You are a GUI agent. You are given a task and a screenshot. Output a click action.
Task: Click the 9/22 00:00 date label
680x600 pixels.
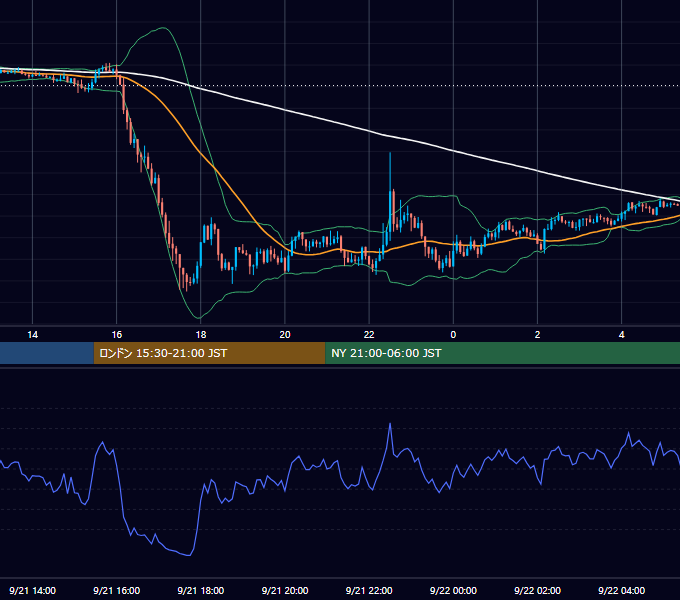(x=453, y=590)
